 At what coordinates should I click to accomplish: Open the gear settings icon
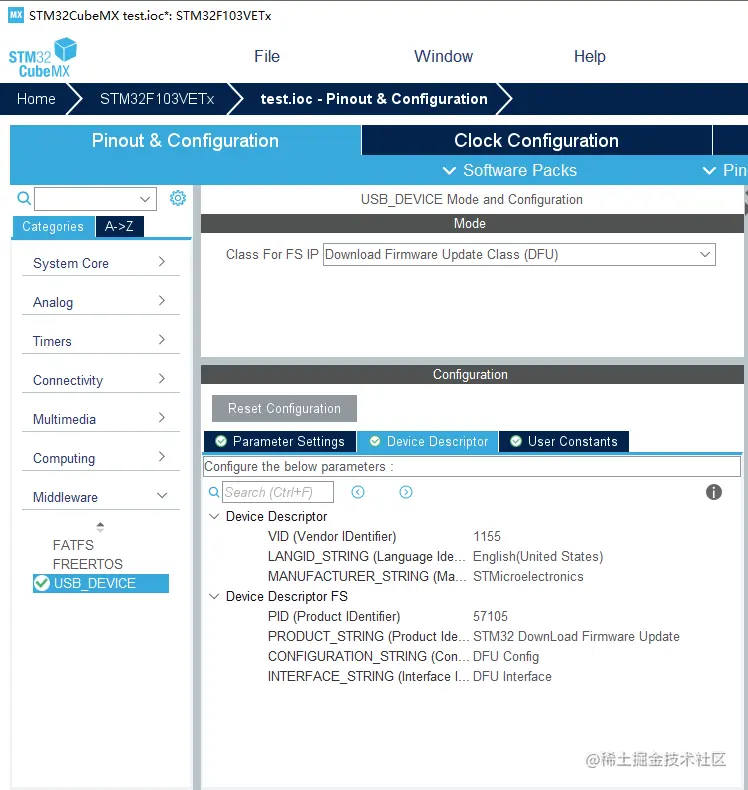pos(177,198)
